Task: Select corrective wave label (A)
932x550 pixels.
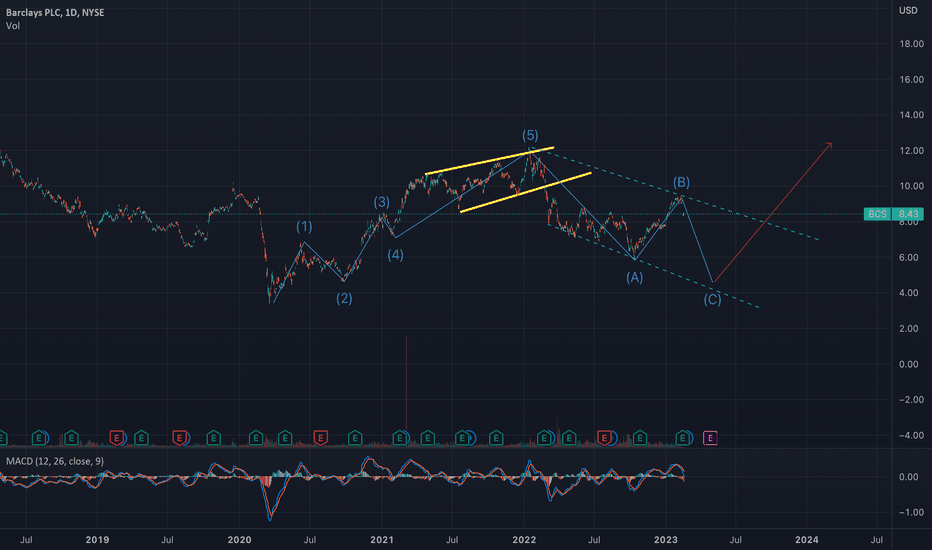Action: (634, 277)
